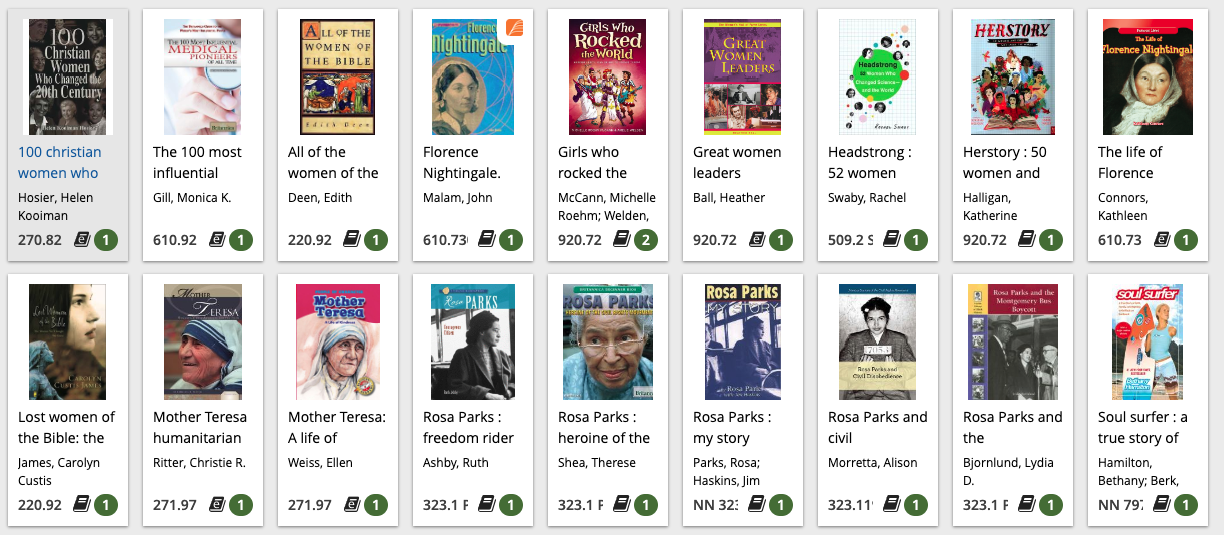Click Rosa Parks Montgomery Bus Boycott cover
Viewport: 1224px width, 535px height.
[1013, 342]
